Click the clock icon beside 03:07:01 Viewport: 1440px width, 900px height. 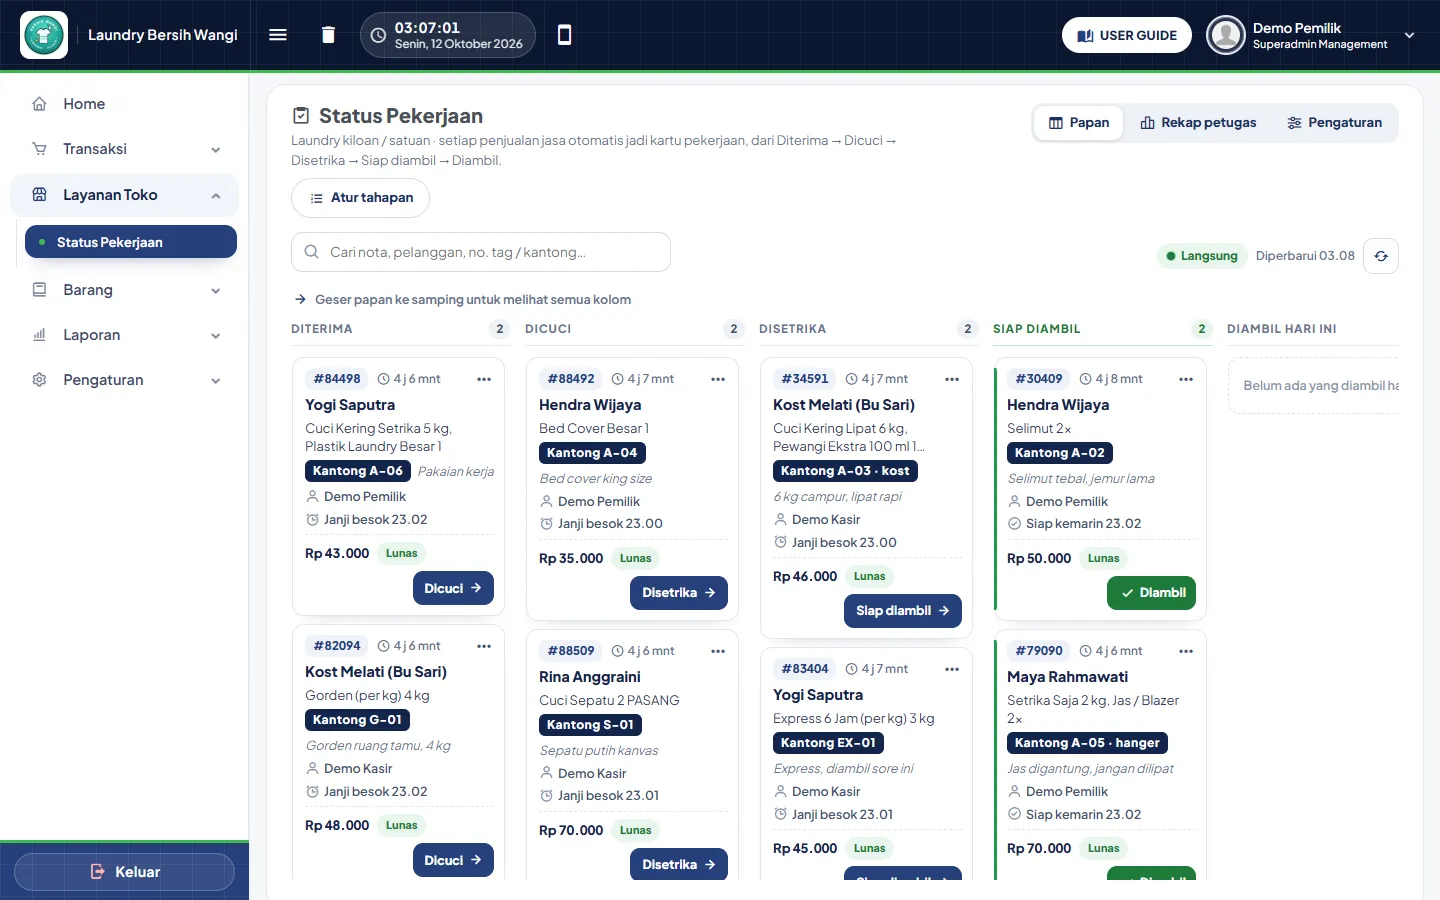(378, 35)
